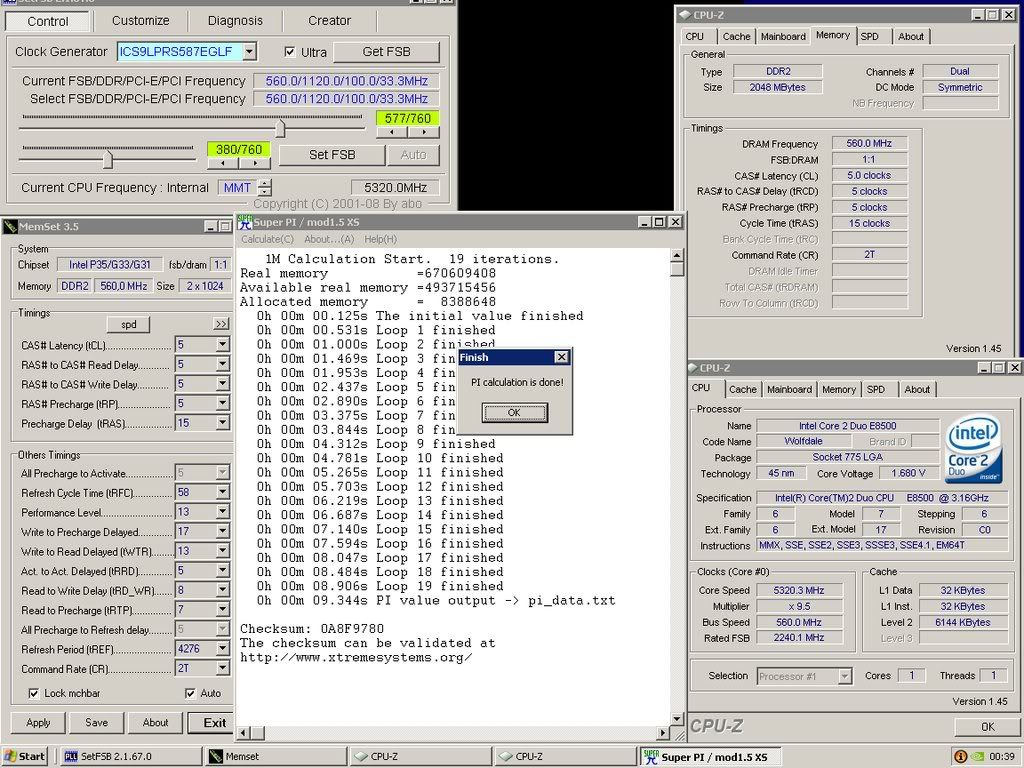Click the Apply button in MemSet
Image resolution: width=1024 pixels, height=768 pixels.
point(38,722)
